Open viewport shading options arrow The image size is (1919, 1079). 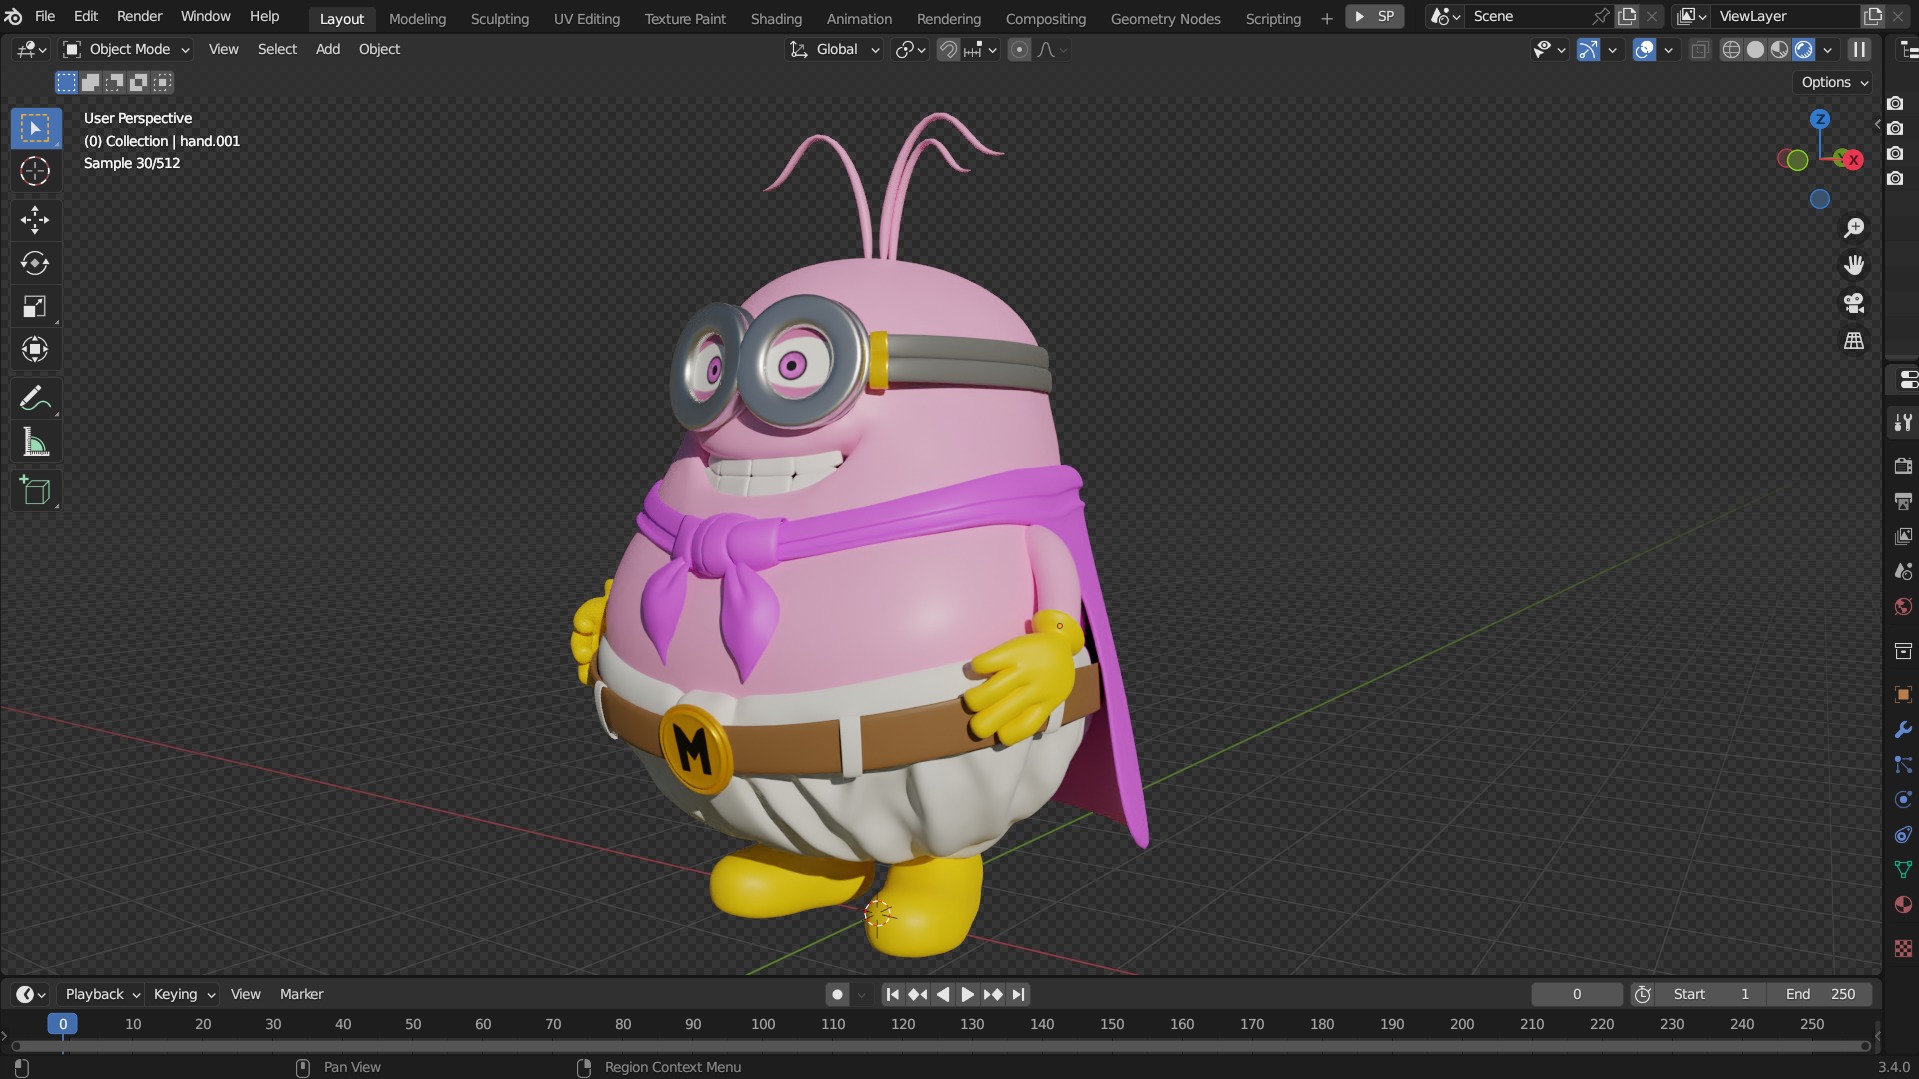coord(1828,49)
